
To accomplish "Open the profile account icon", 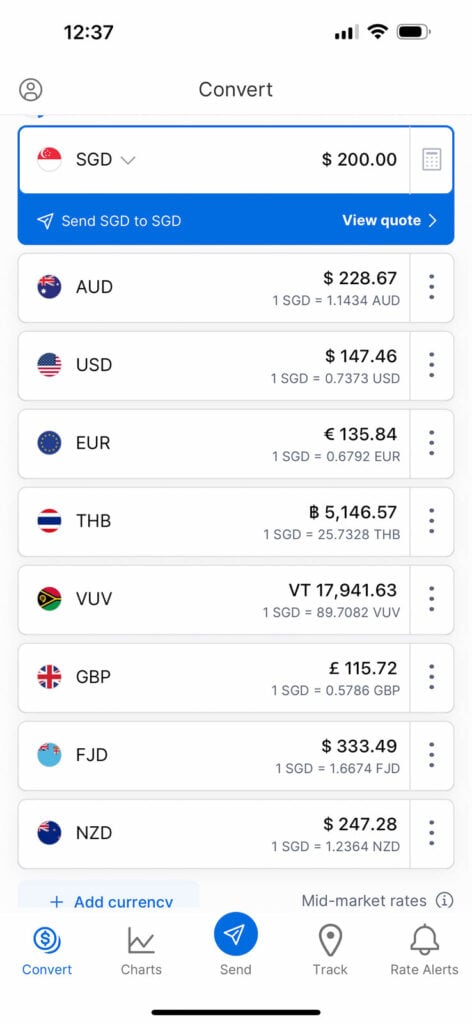I will point(31,89).
